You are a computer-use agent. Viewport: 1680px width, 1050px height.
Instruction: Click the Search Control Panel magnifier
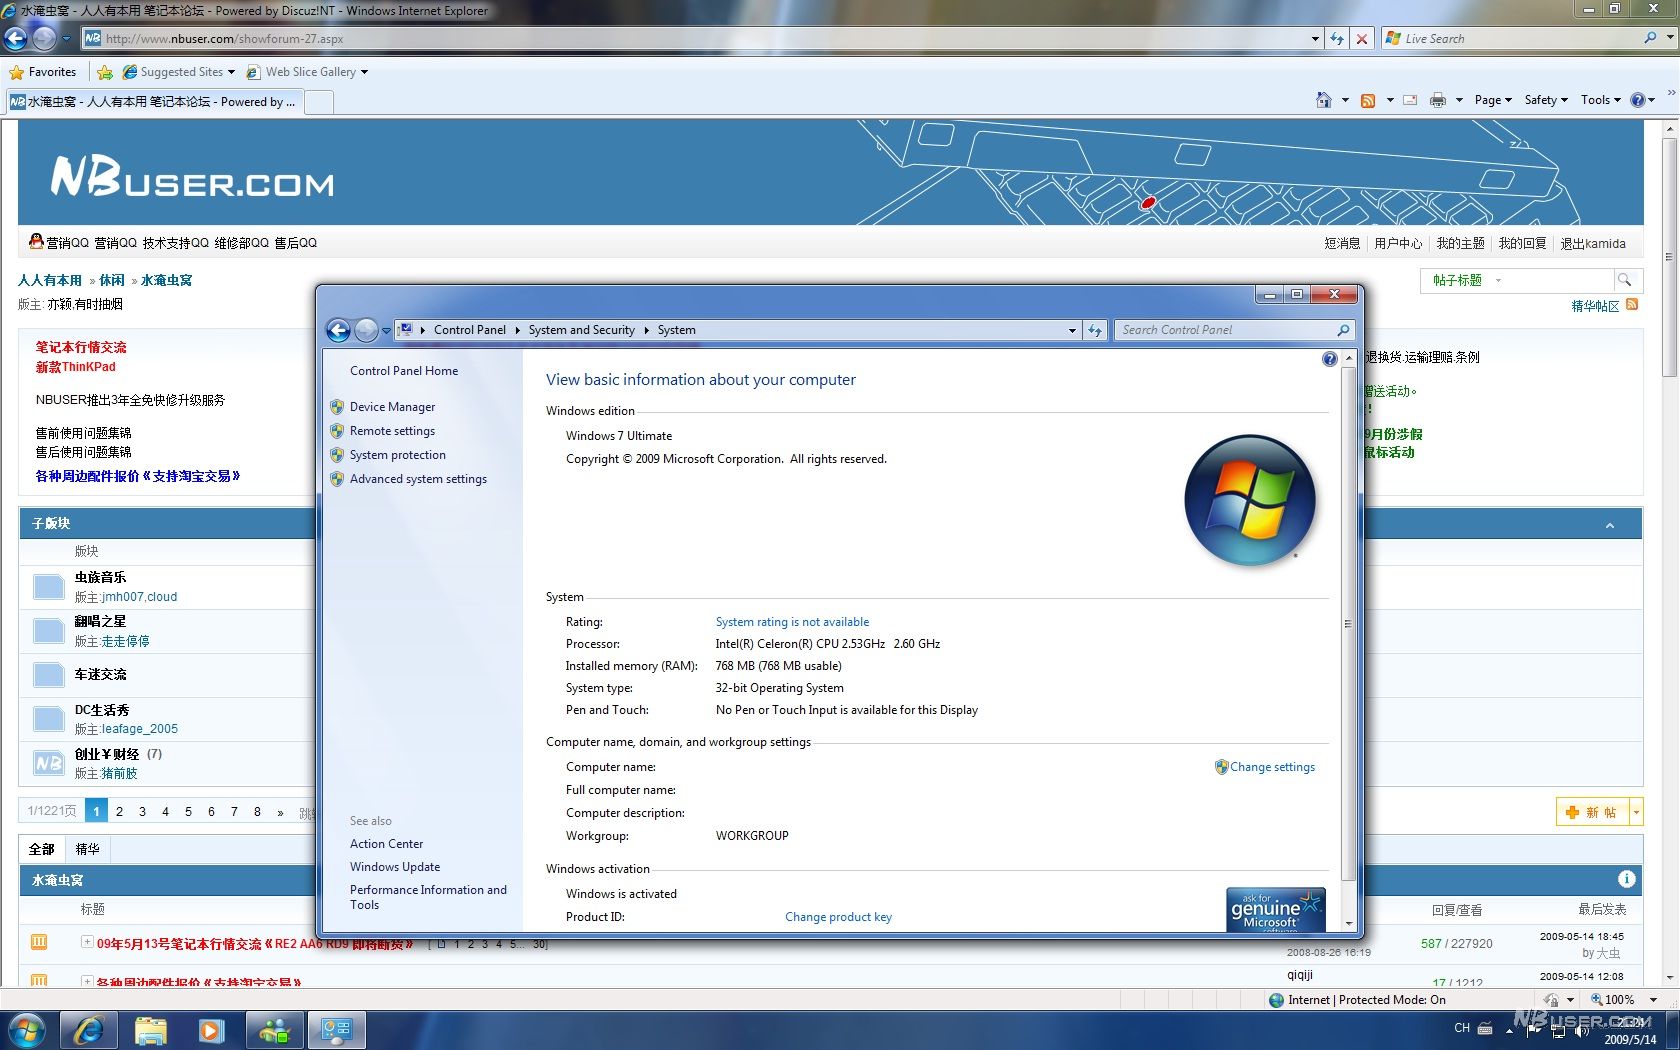click(1343, 330)
